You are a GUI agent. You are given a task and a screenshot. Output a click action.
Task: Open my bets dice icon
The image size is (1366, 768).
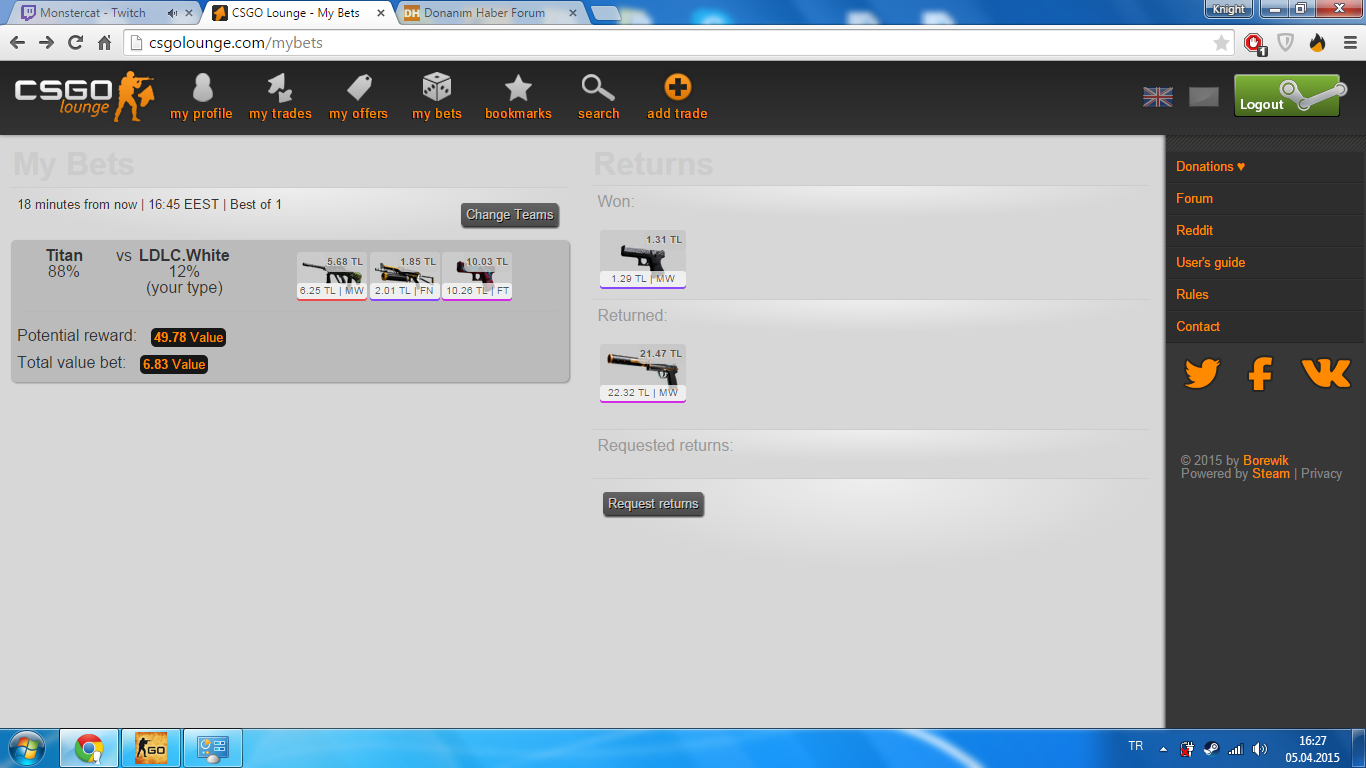coord(437,97)
